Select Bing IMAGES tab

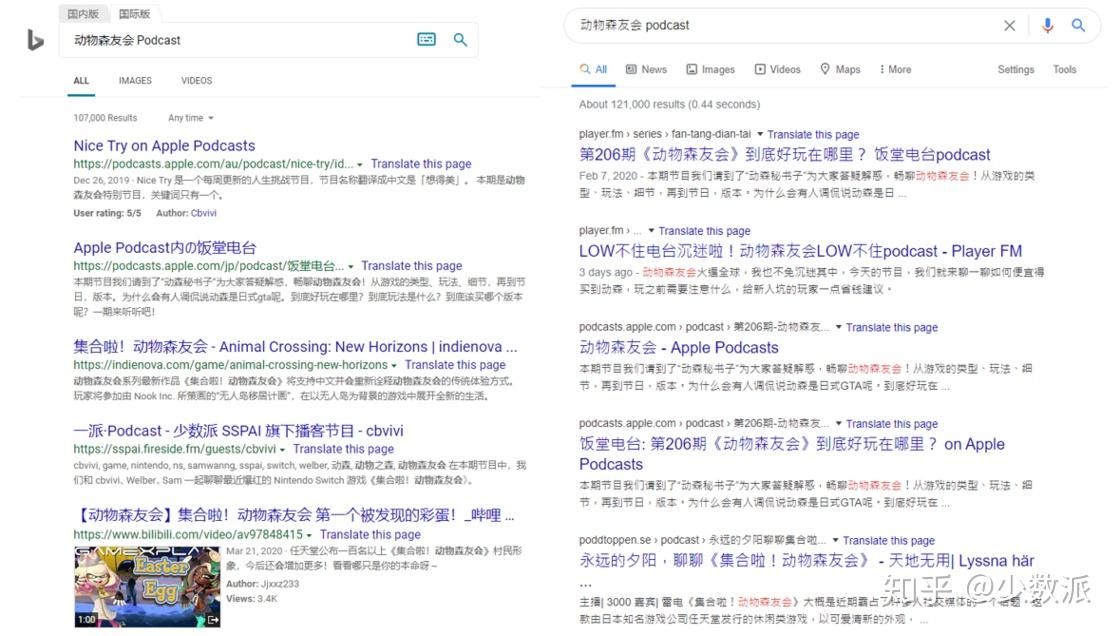pyautogui.click(x=135, y=81)
